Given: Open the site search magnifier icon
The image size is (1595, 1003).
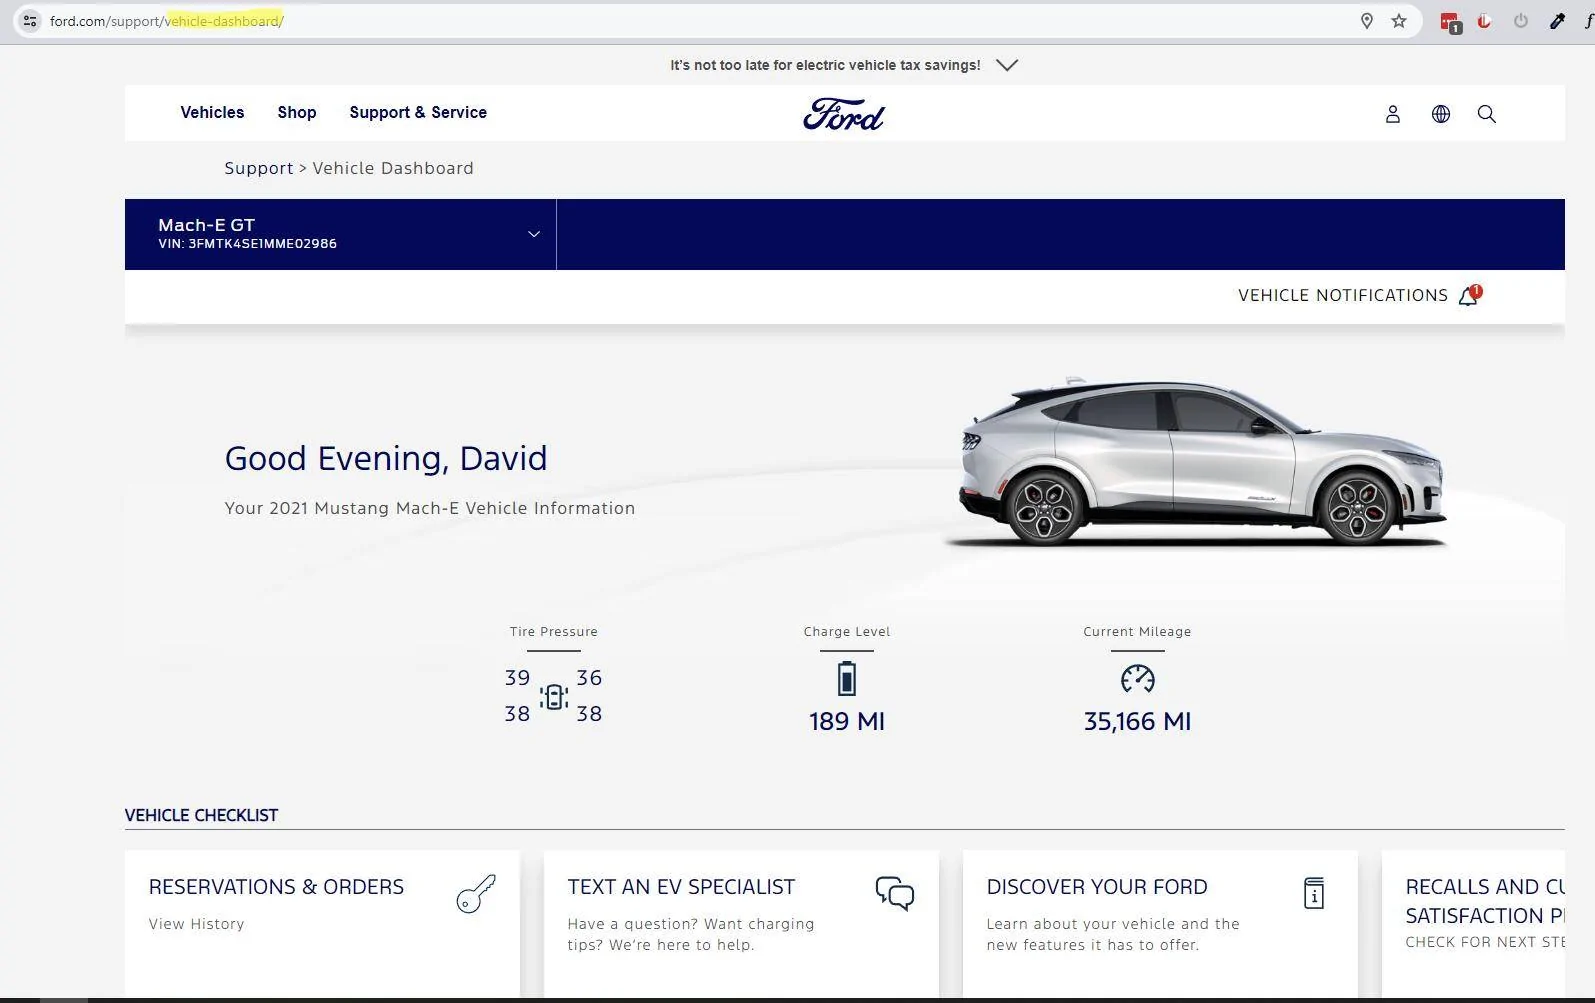Looking at the screenshot, I should pos(1486,114).
